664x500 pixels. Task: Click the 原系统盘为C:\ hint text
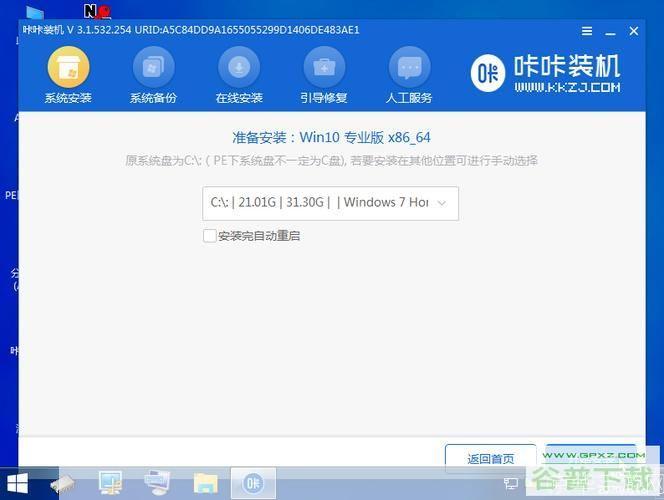[x=331, y=161]
